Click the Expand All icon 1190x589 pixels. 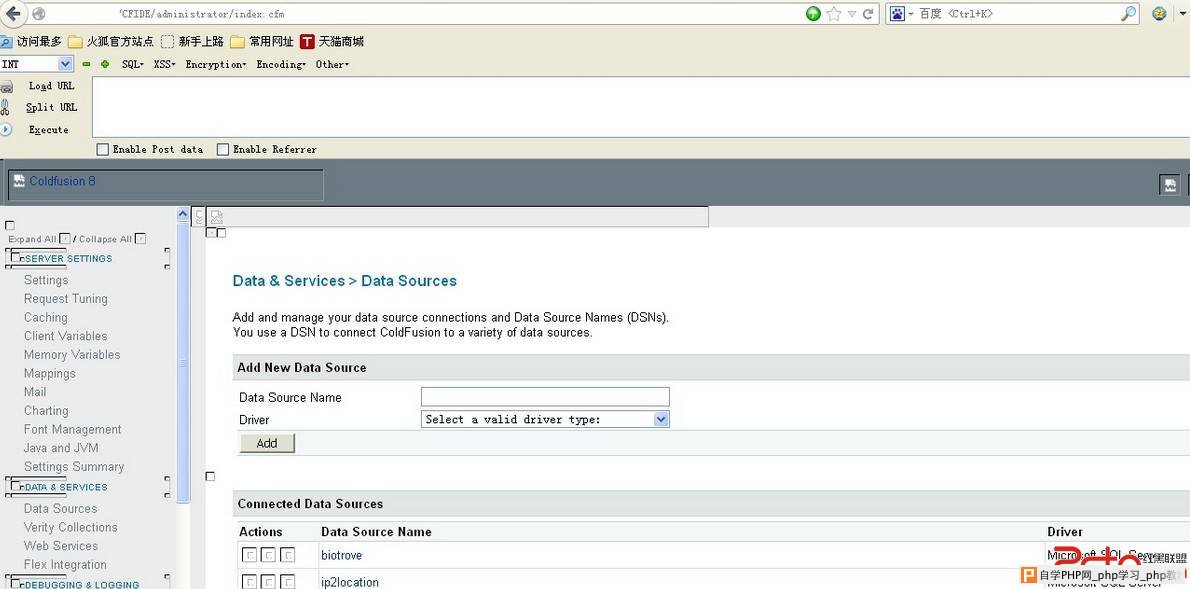pos(65,239)
